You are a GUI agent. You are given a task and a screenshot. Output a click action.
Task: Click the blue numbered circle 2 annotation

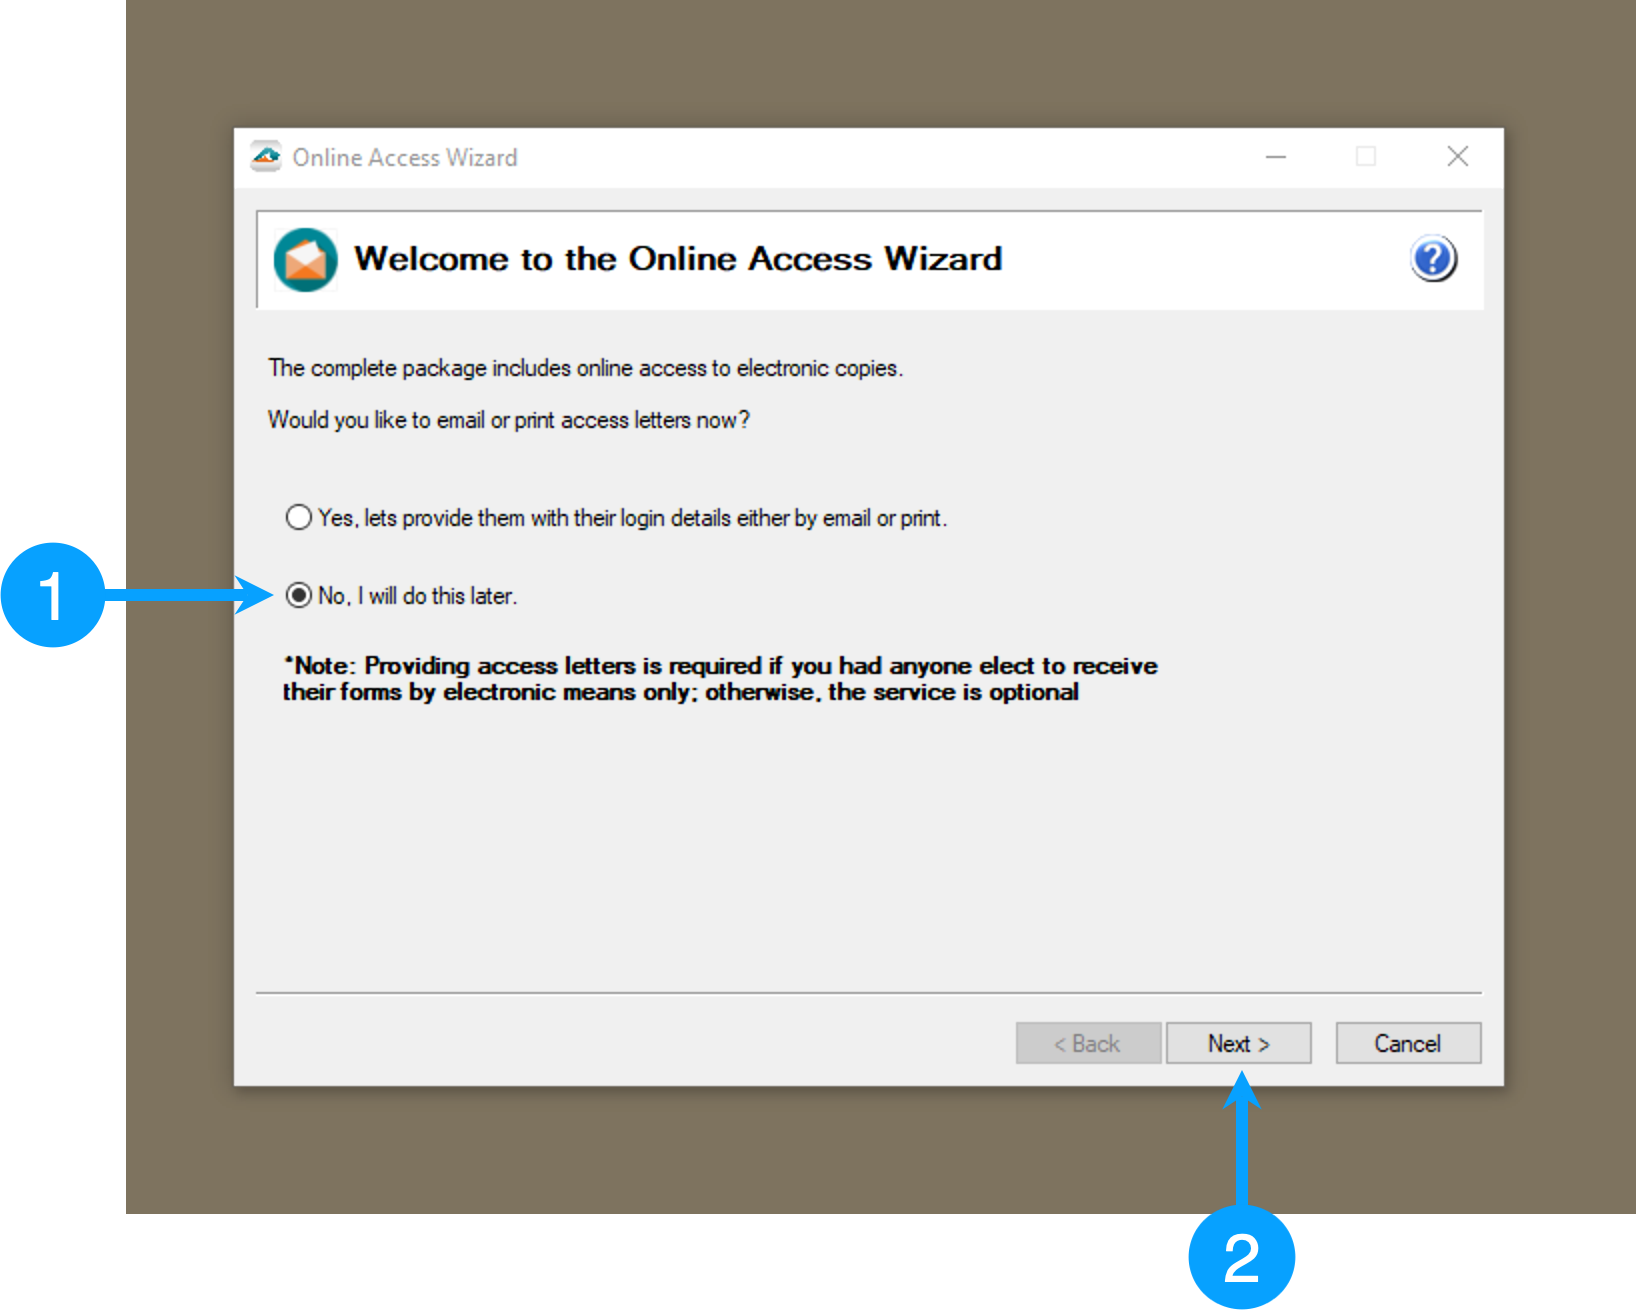(x=1241, y=1257)
